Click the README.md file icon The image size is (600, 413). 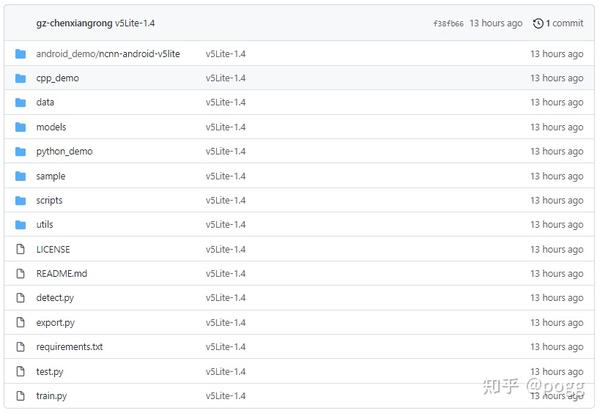20,273
